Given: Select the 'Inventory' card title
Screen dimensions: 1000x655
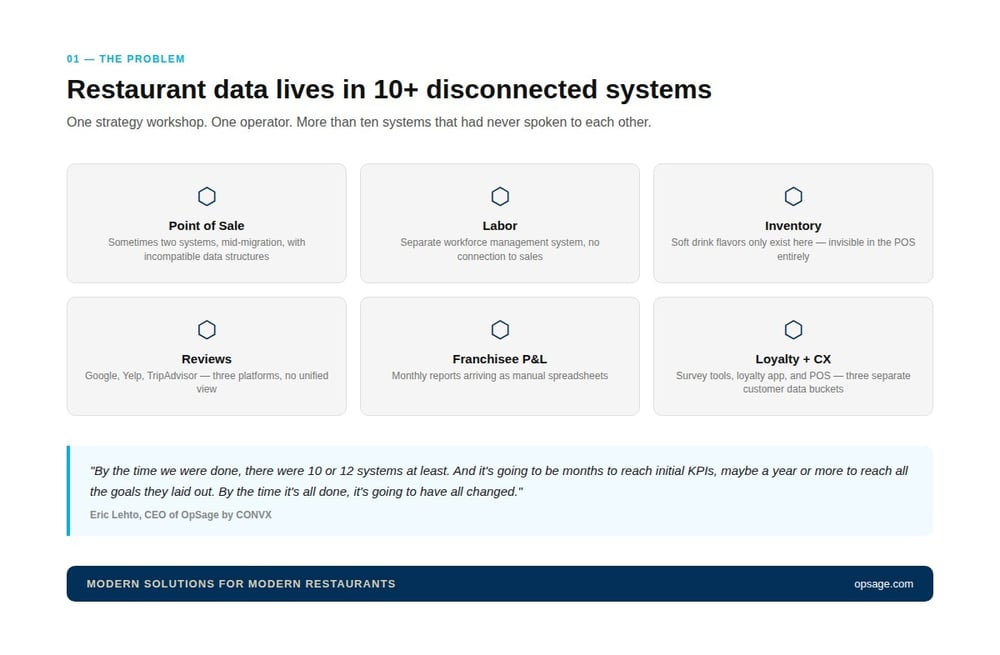Looking at the screenshot, I should point(793,226).
